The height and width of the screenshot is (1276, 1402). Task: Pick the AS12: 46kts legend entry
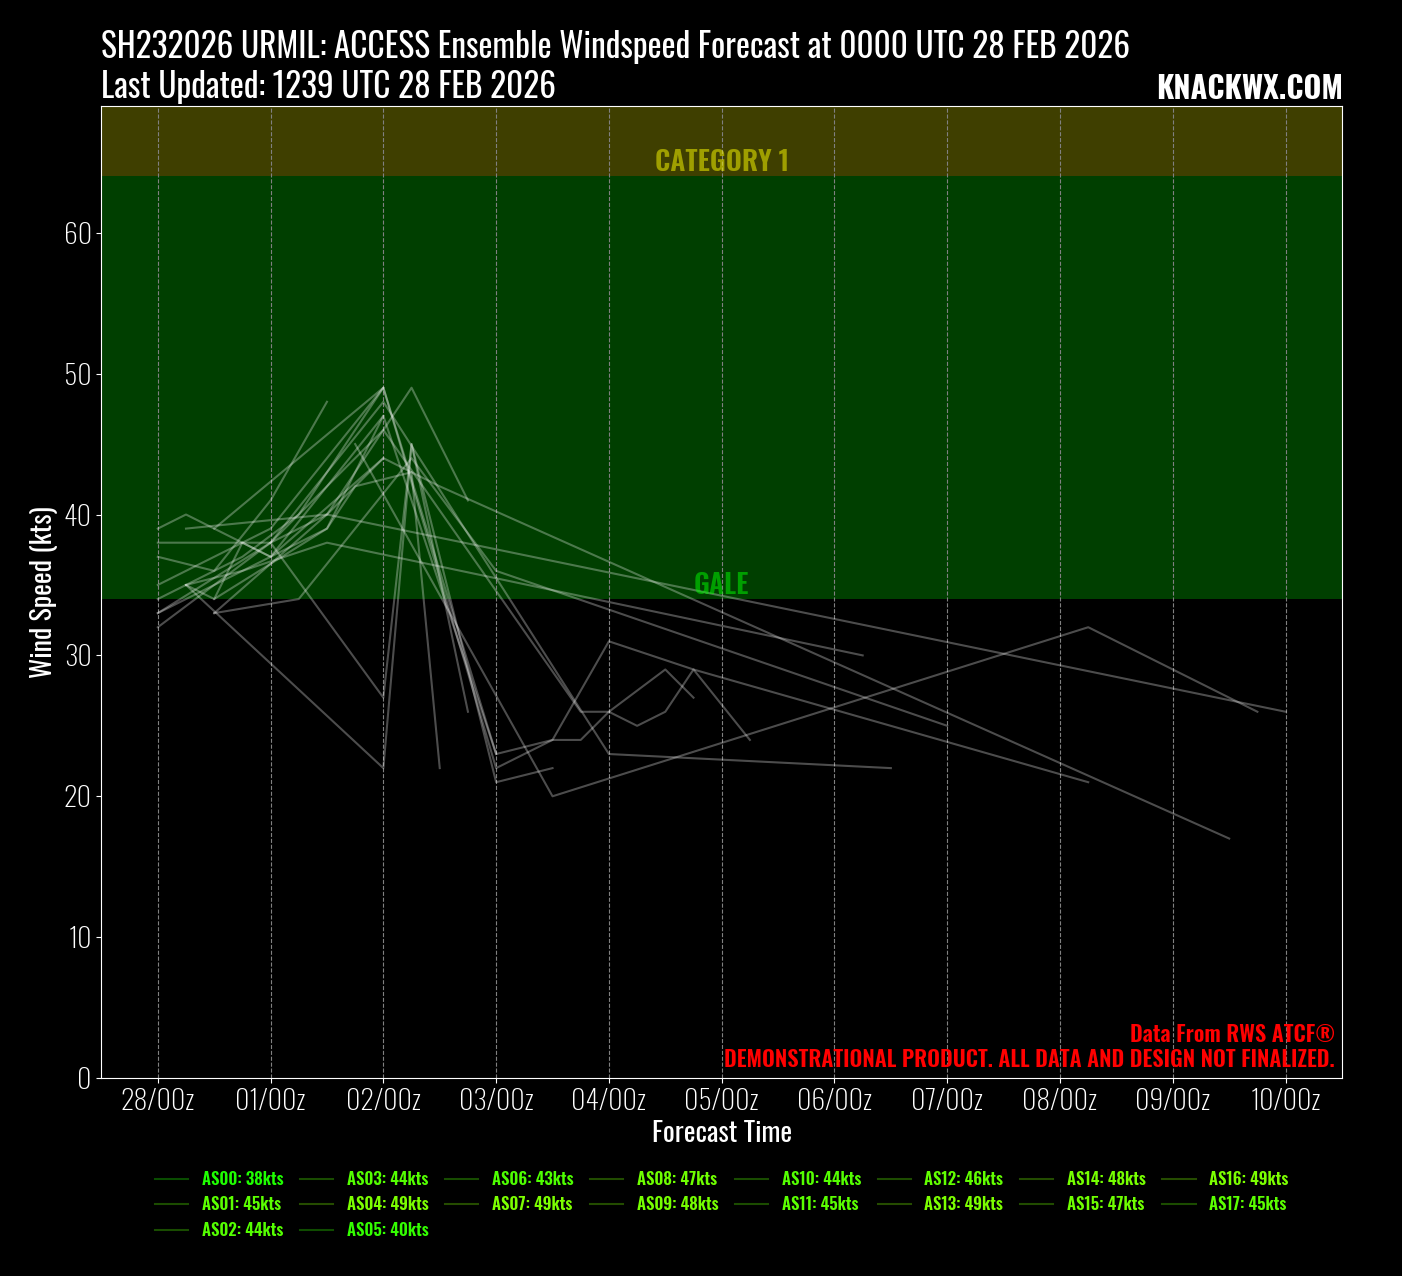point(963,1179)
